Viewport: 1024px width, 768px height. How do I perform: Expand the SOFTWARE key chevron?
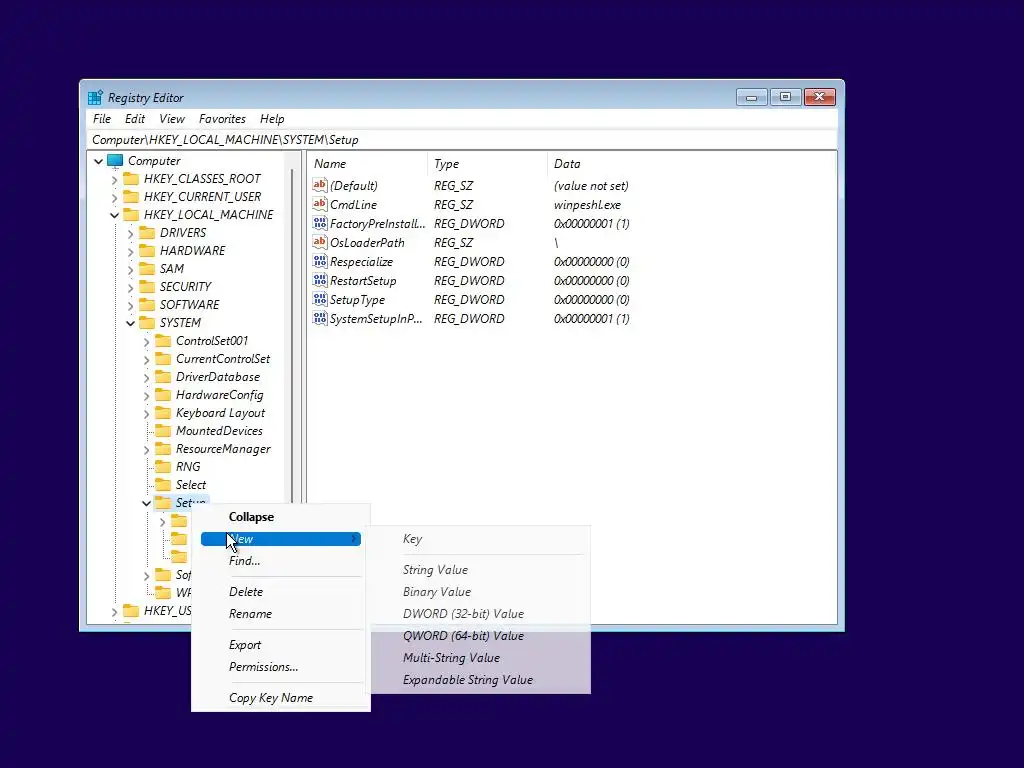pyautogui.click(x=131, y=305)
